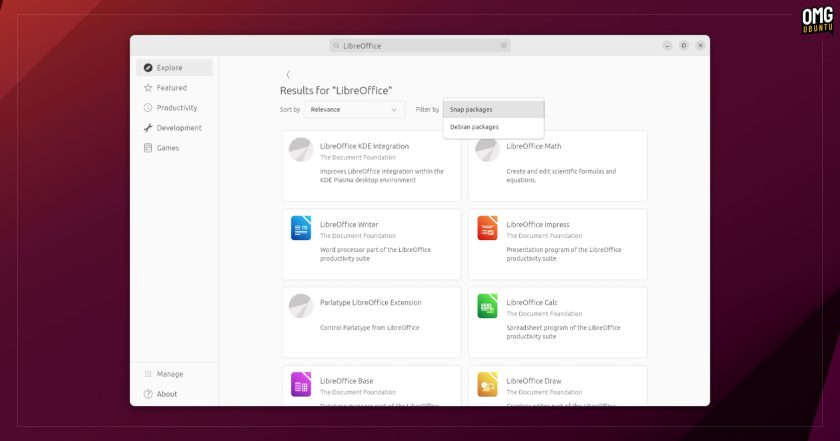The width and height of the screenshot is (840, 441).
Task: Click the LibreOffice Impress orange icon
Action: pos(487,228)
